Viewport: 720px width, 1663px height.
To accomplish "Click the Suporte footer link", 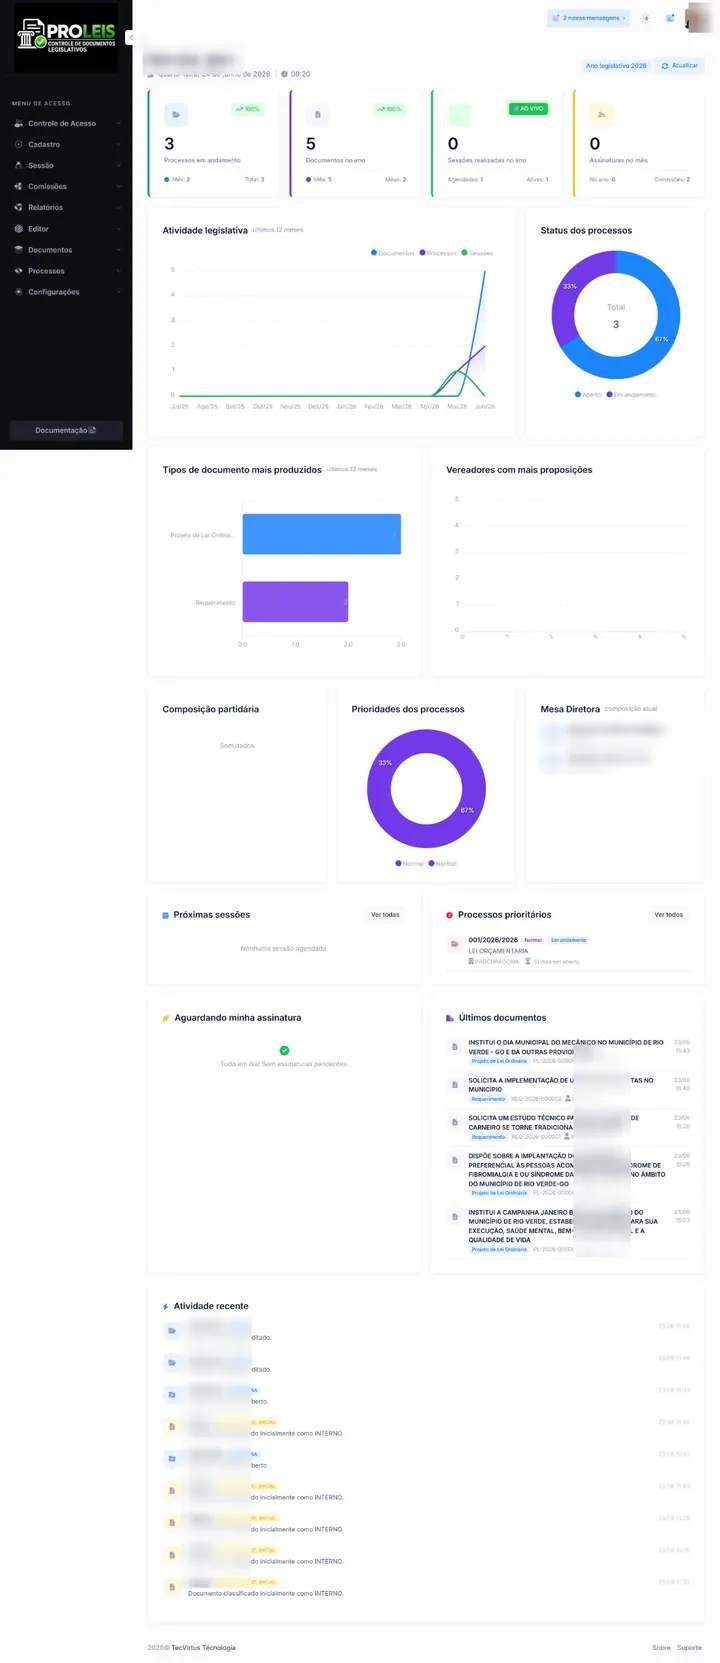I will (690, 1648).
